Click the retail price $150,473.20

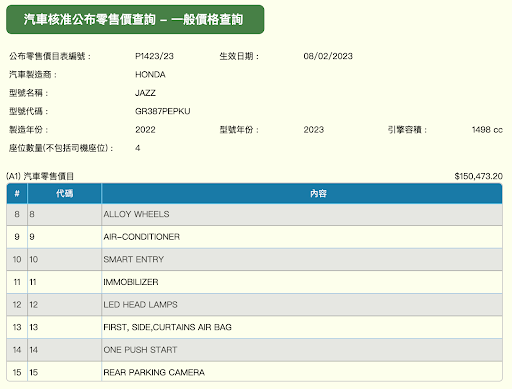(478, 176)
